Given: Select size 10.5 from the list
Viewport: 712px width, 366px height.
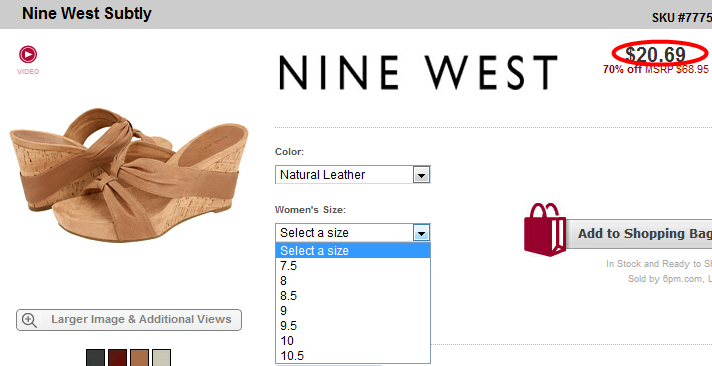Looking at the screenshot, I should 353,356.
